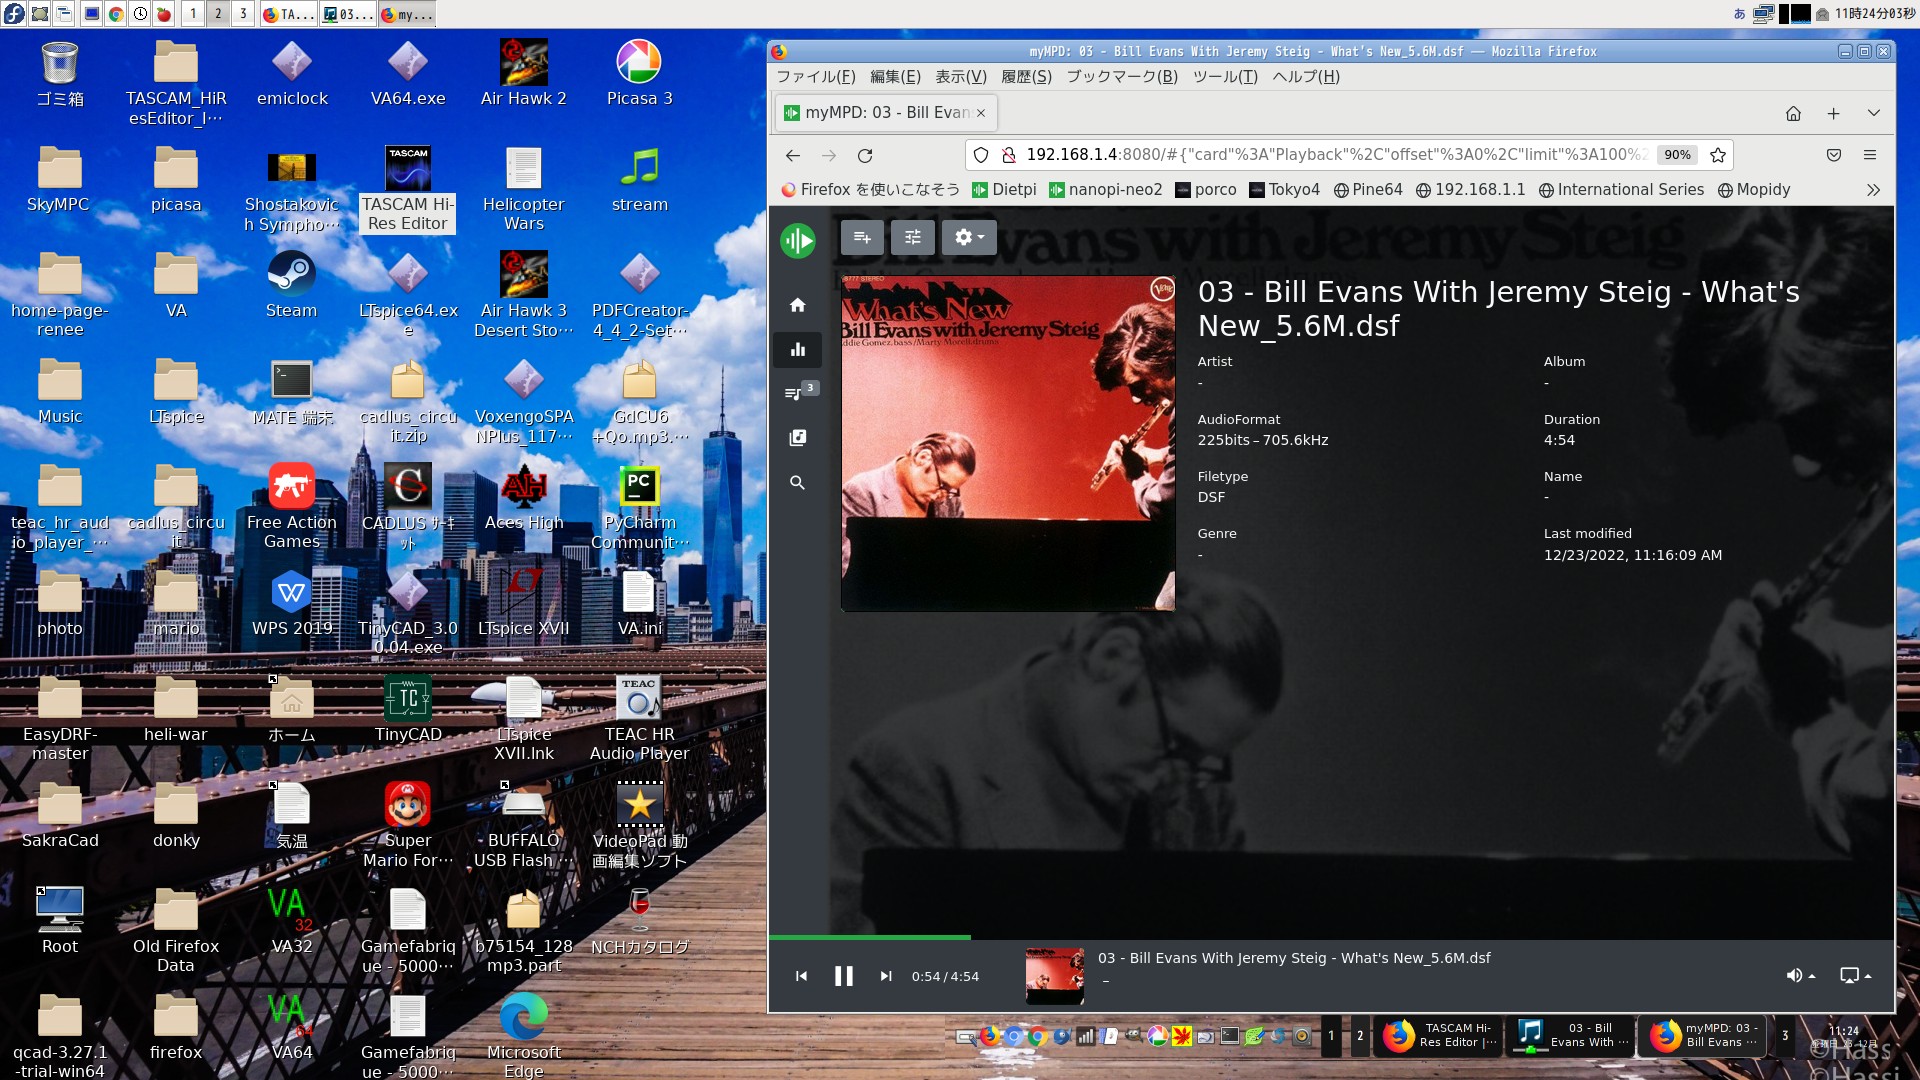This screenshot has width=1920, height=1080.
Task: Open the Dietpi bookmark
Action: coord(1004,190)
